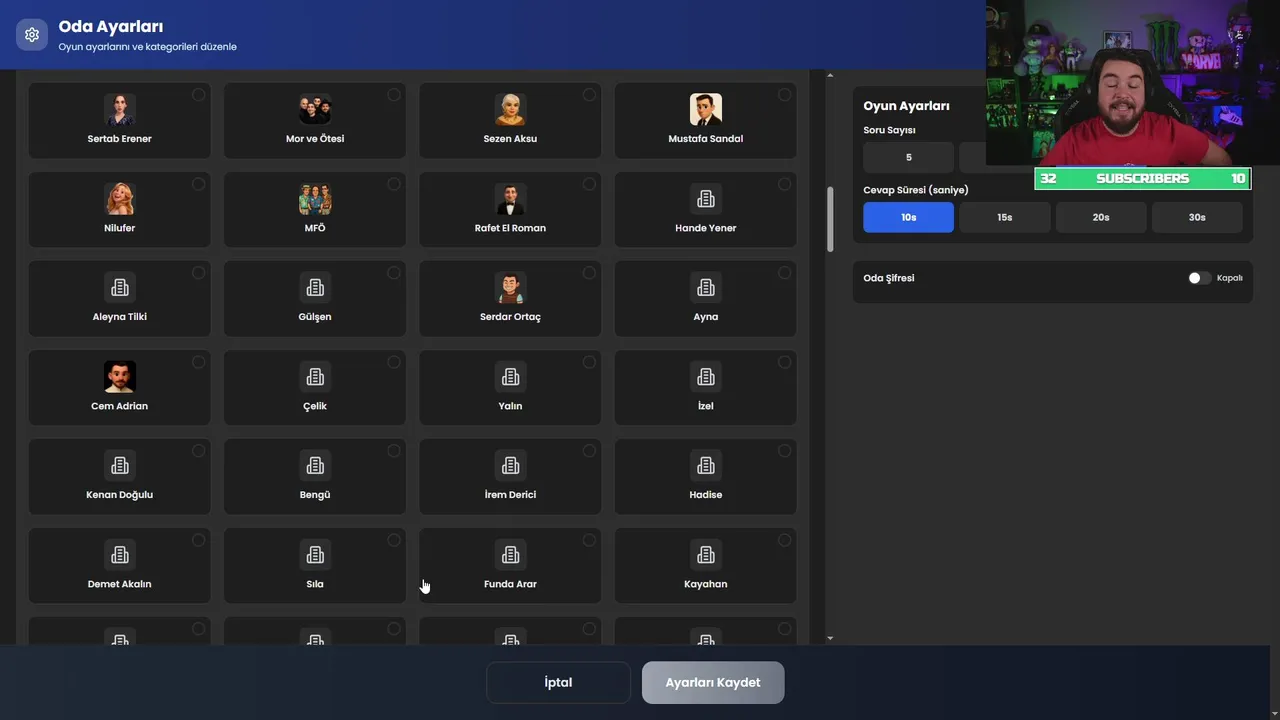Click the Hande Yener placeholder icon
This screenshot has height=720, width=1280.
pos(706,198)
